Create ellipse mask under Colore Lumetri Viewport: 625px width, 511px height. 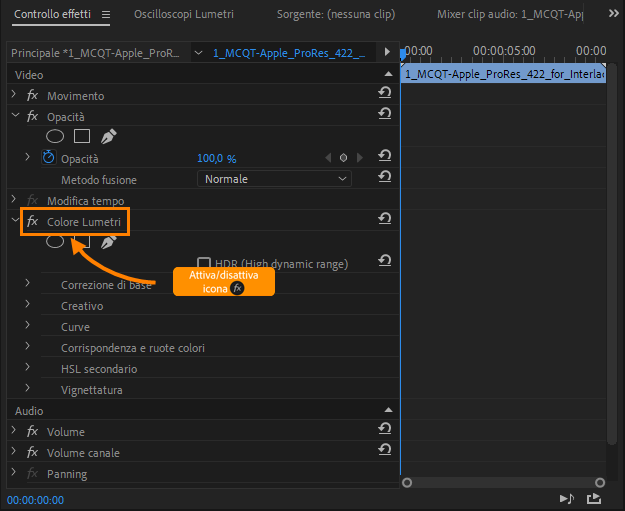55,241
